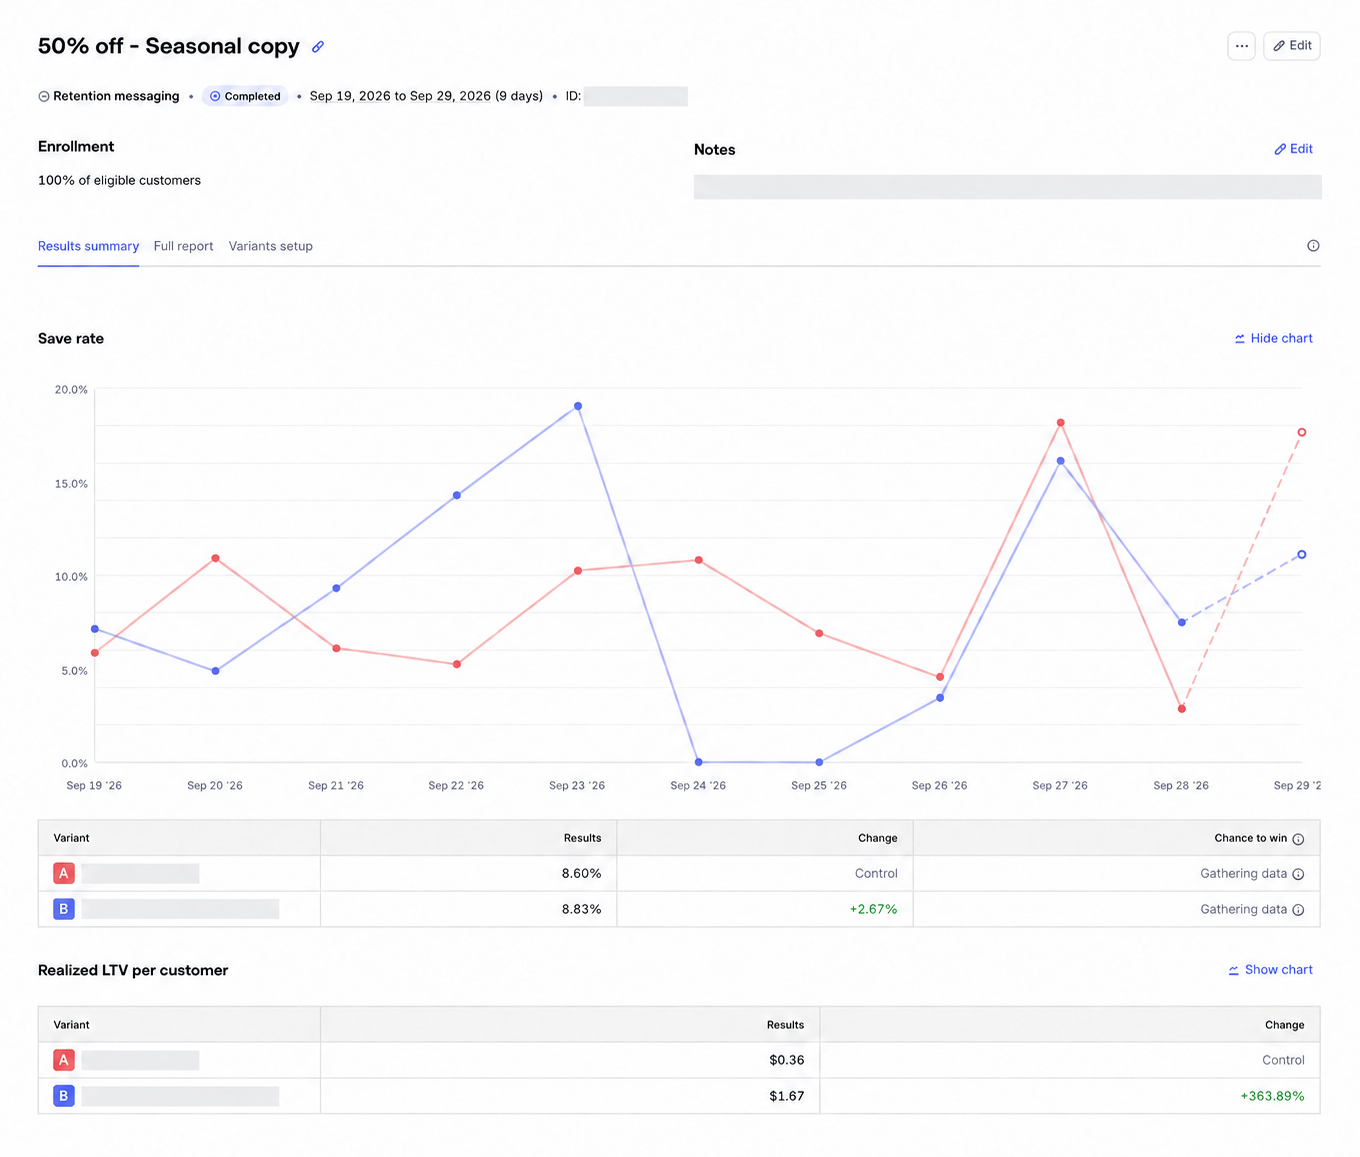This screenshot has width=1360, height=1157.
Task: Show the Realized LTV chart
Action: click(x=1270, y=970)
